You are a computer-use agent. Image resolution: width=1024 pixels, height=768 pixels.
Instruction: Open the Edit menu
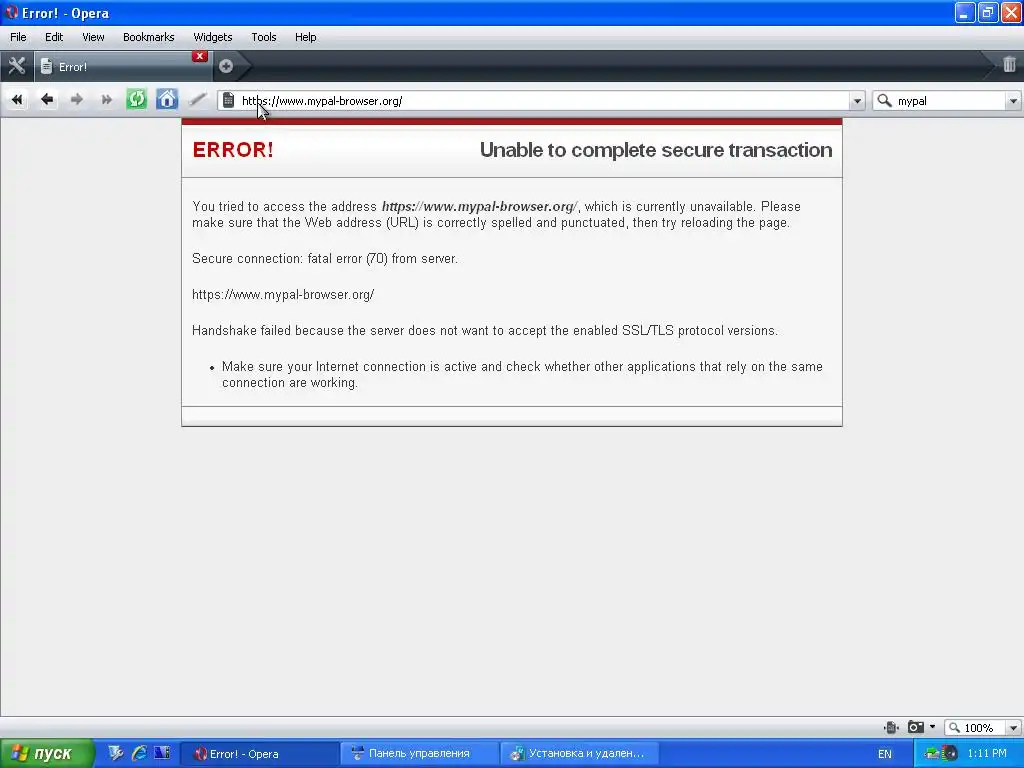(x=54, y=37)
